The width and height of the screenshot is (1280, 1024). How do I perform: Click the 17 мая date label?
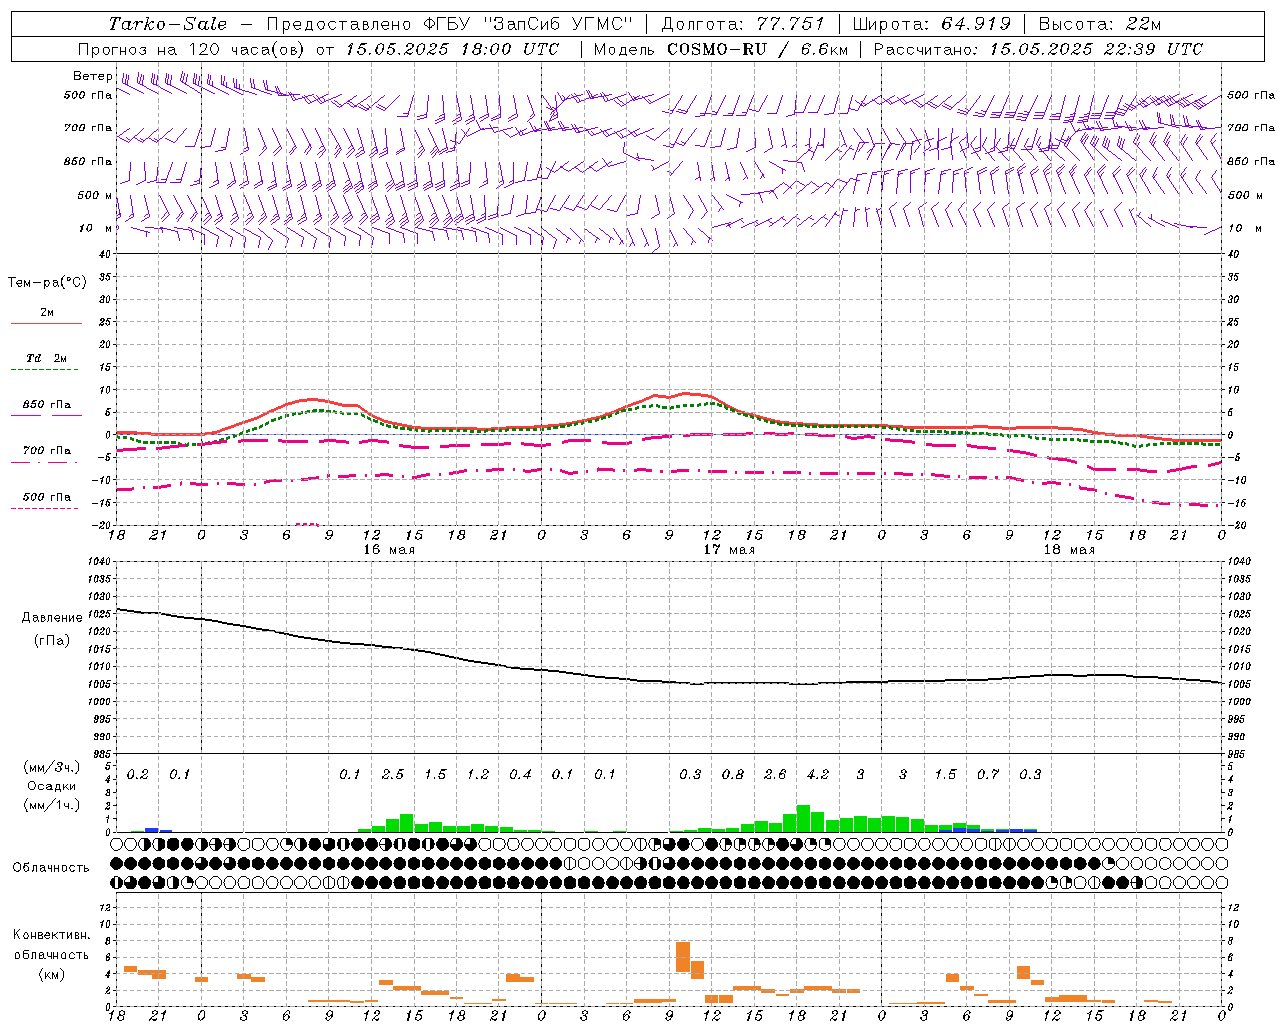729,550
